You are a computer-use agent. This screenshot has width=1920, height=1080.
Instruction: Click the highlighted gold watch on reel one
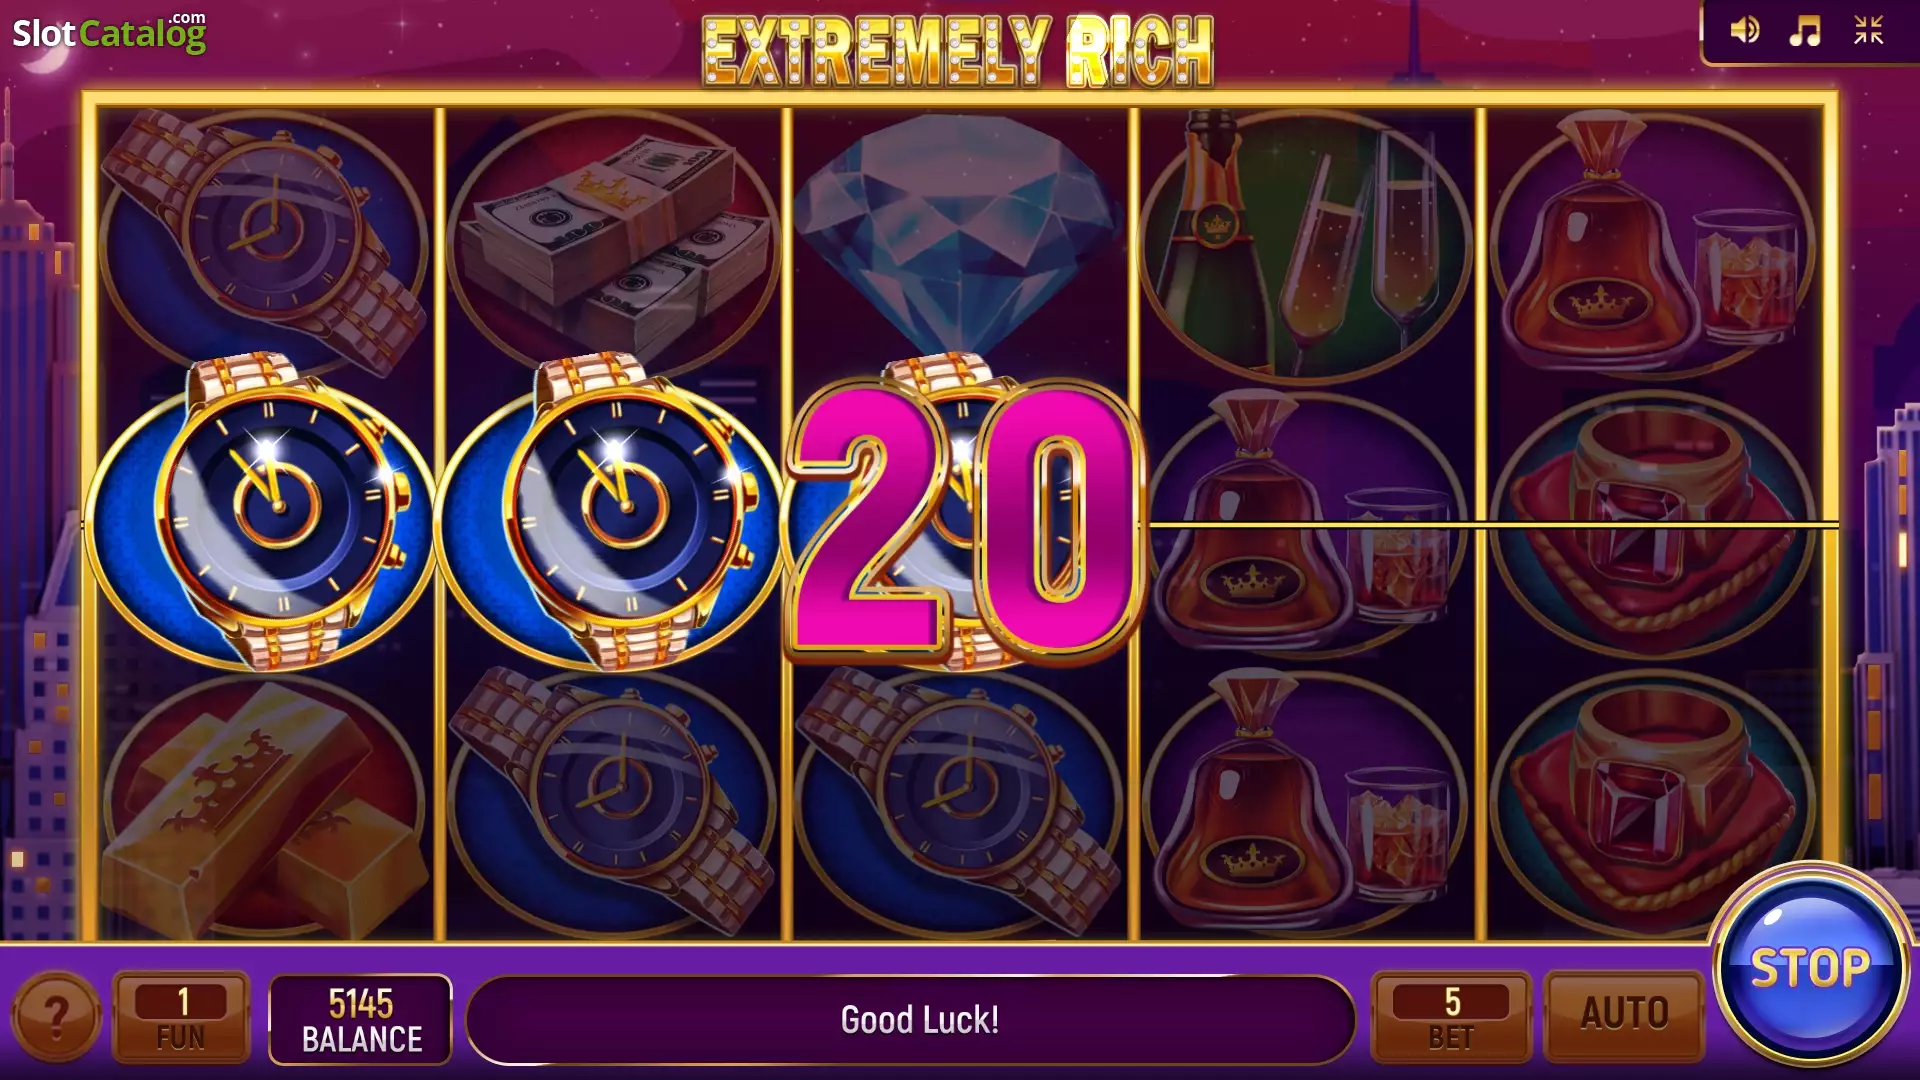(263, 512)
